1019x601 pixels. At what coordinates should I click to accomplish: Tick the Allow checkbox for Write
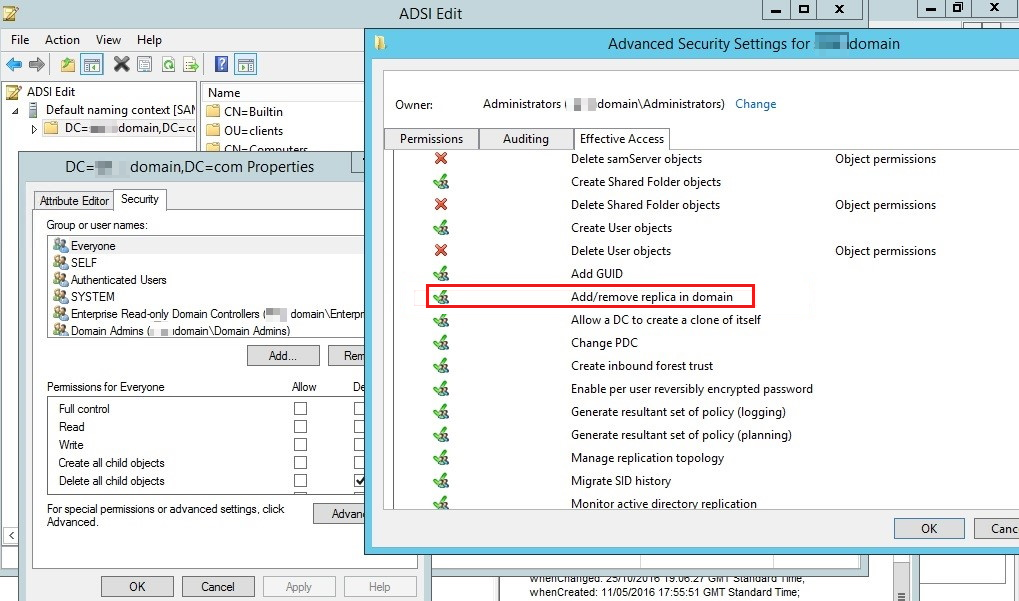pos(300,444)
